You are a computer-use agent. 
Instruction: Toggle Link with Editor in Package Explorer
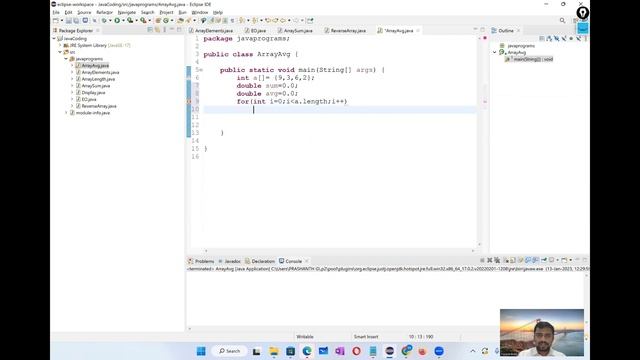pos(157,30)
